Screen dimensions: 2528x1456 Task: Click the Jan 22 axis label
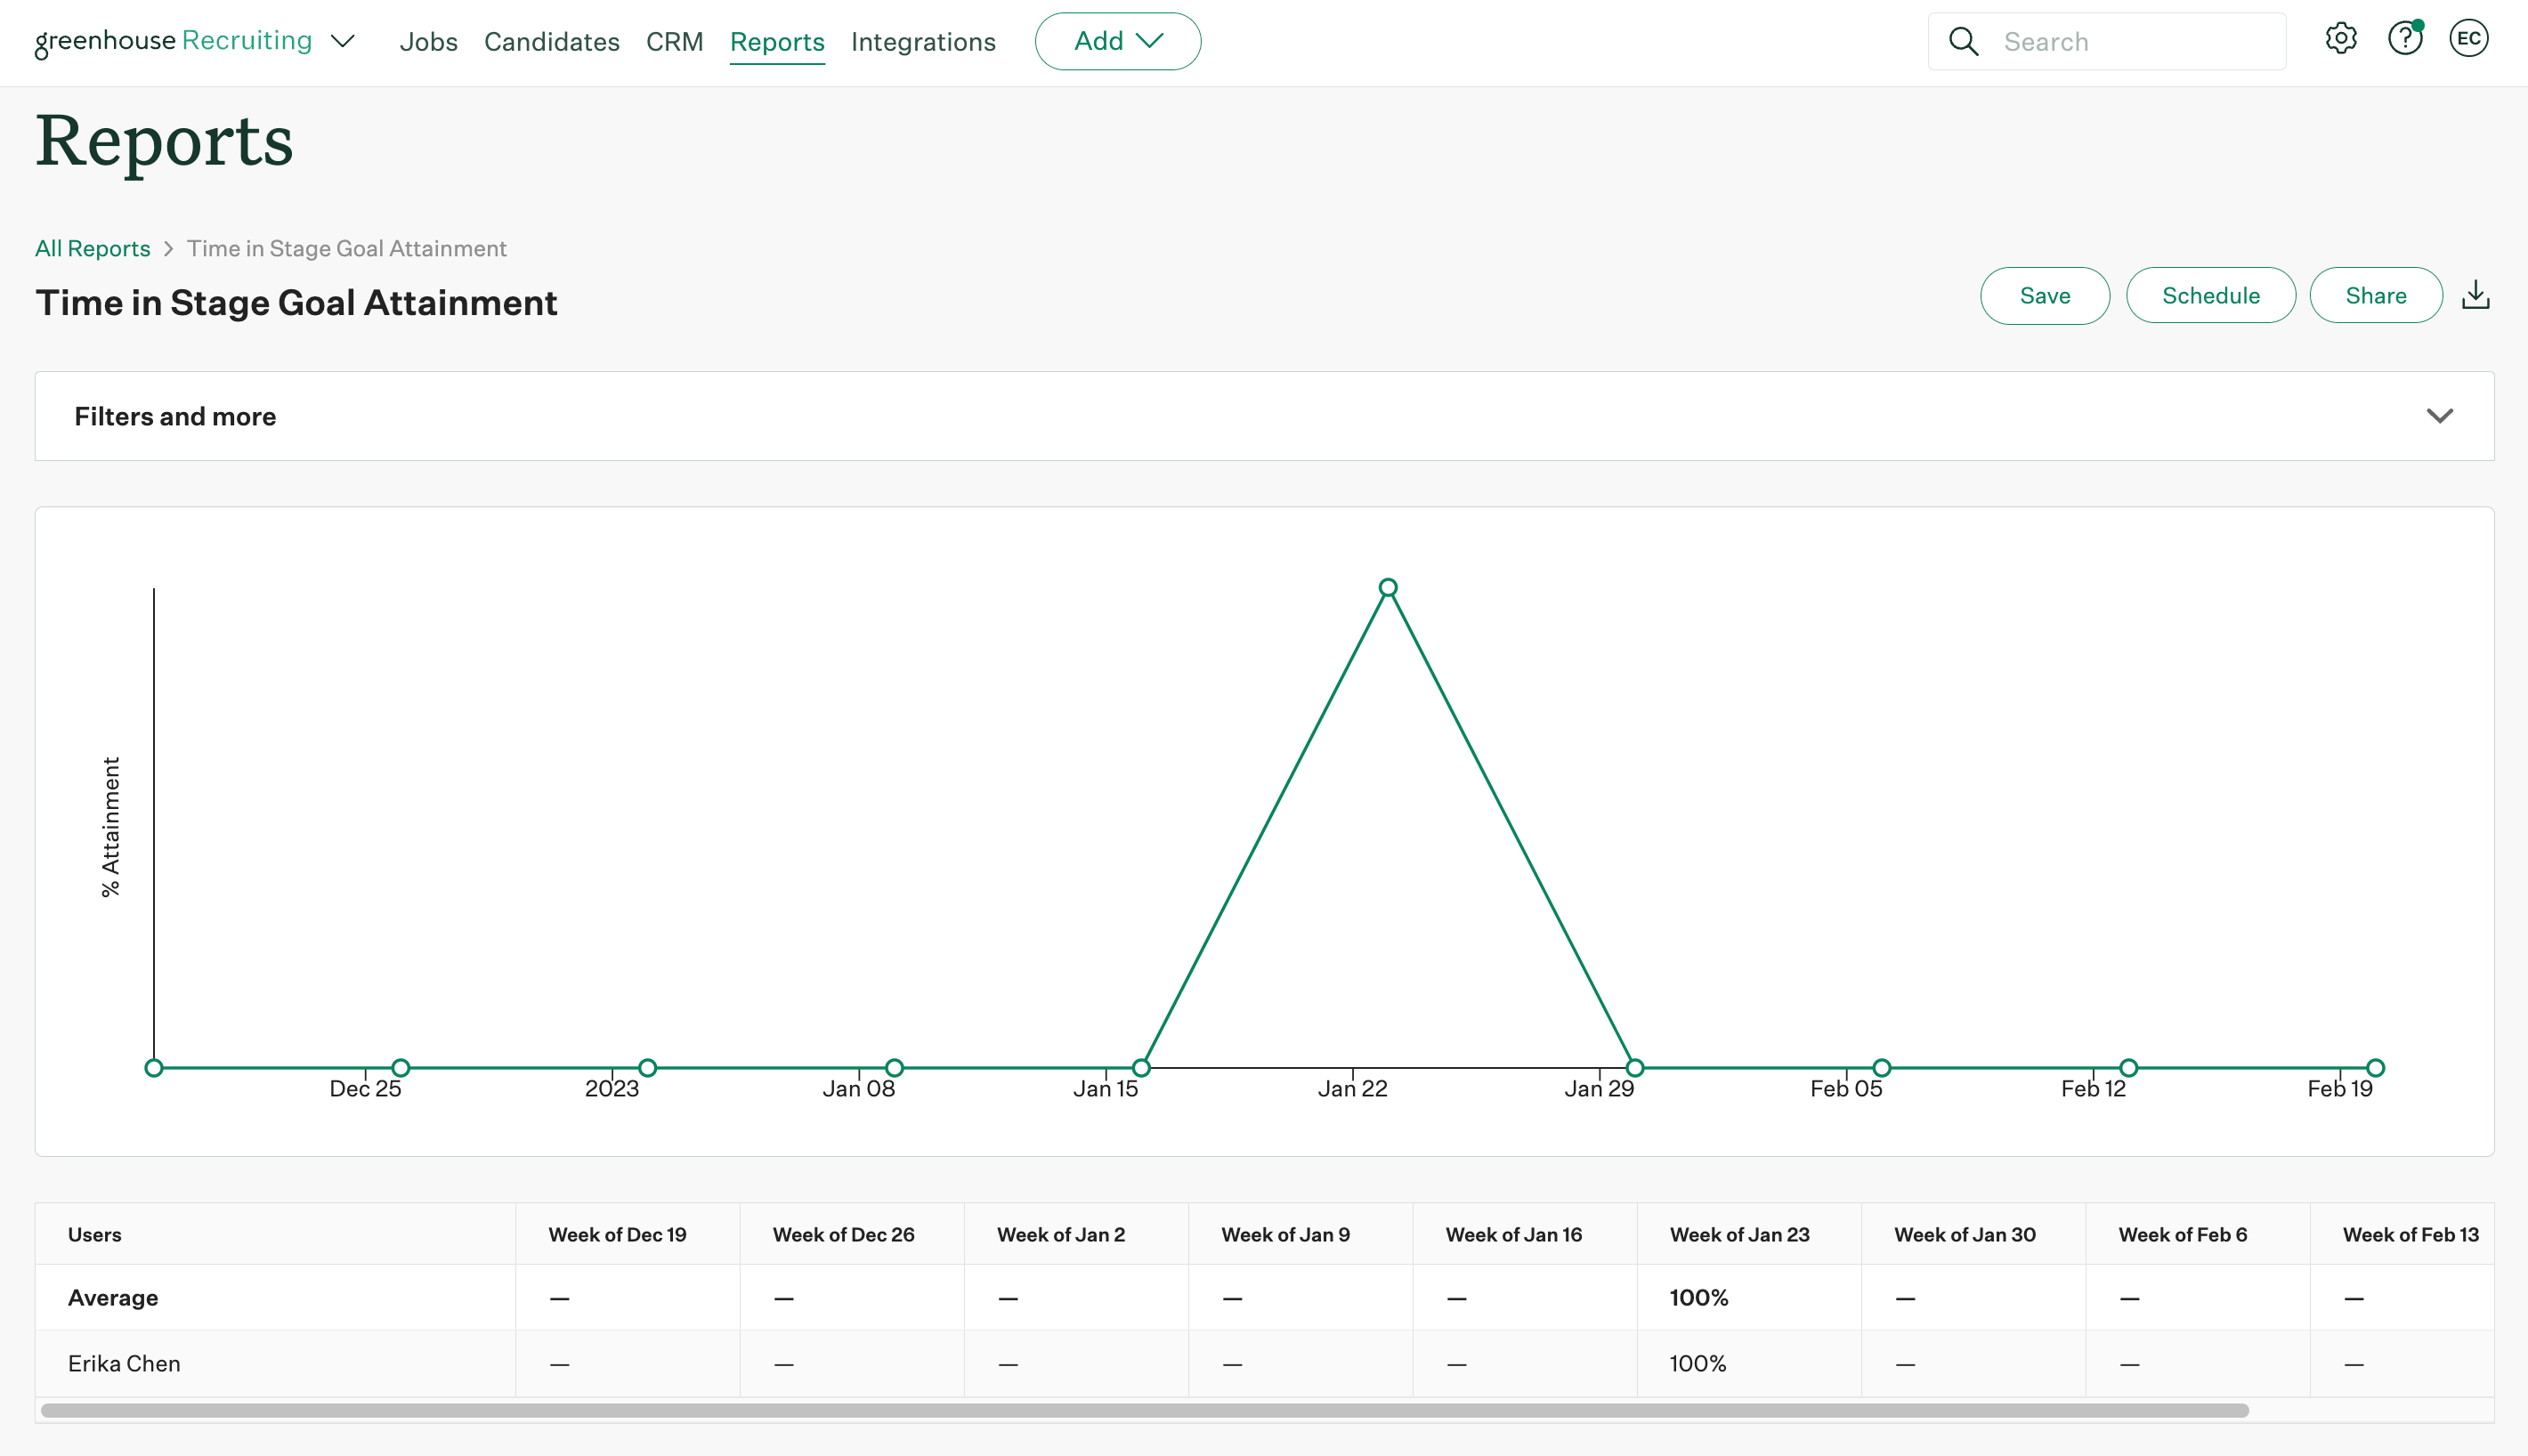[1352, 1088]
